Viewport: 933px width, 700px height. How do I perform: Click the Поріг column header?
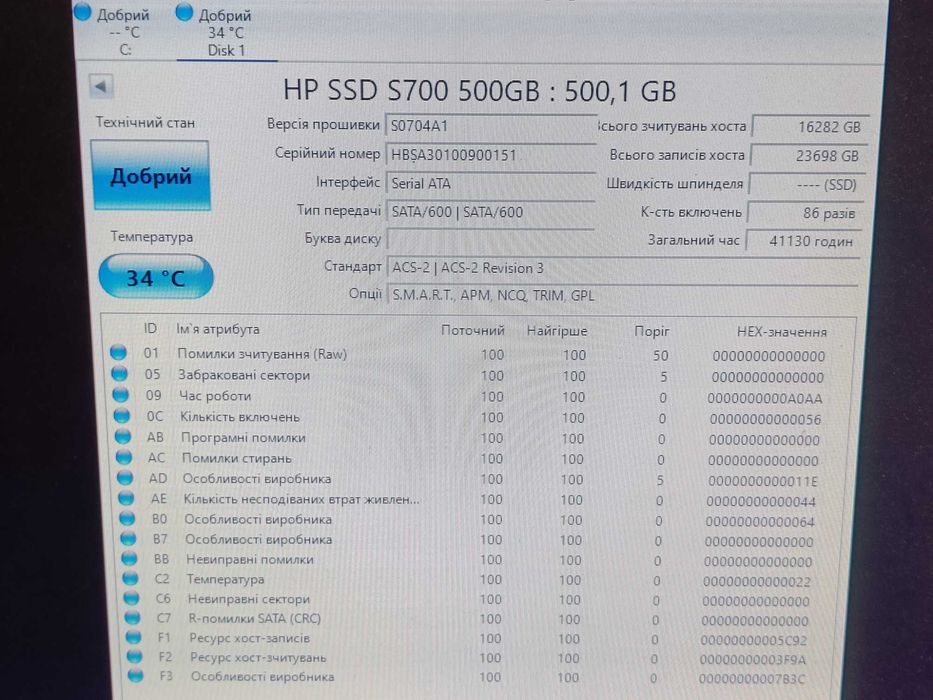pyautogui.click(x=652, y=331)
